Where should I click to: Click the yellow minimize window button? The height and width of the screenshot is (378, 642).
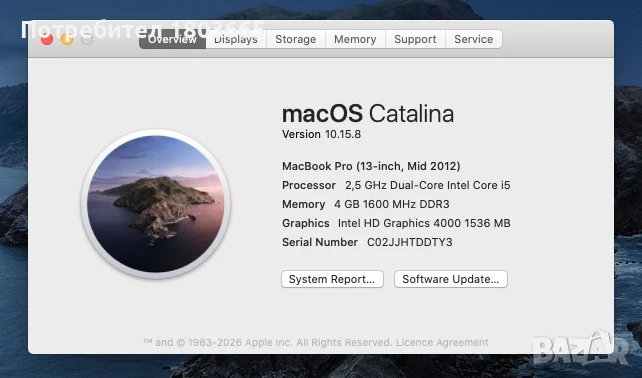[67, 39]
